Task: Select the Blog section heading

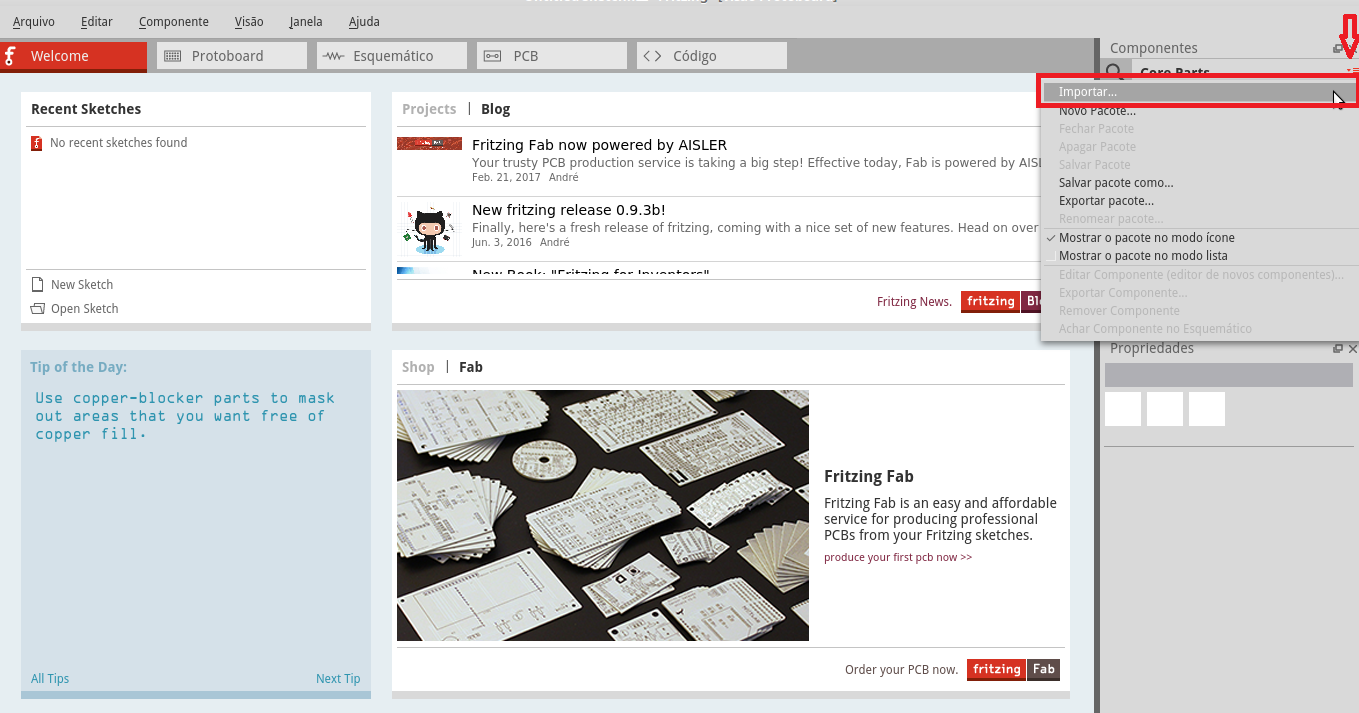Action: click(495, 109)
